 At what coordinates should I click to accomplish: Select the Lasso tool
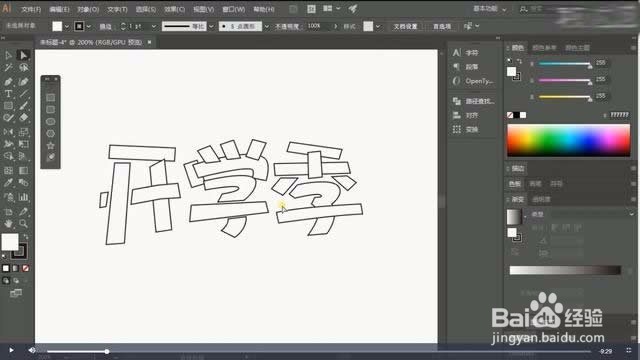24,68
